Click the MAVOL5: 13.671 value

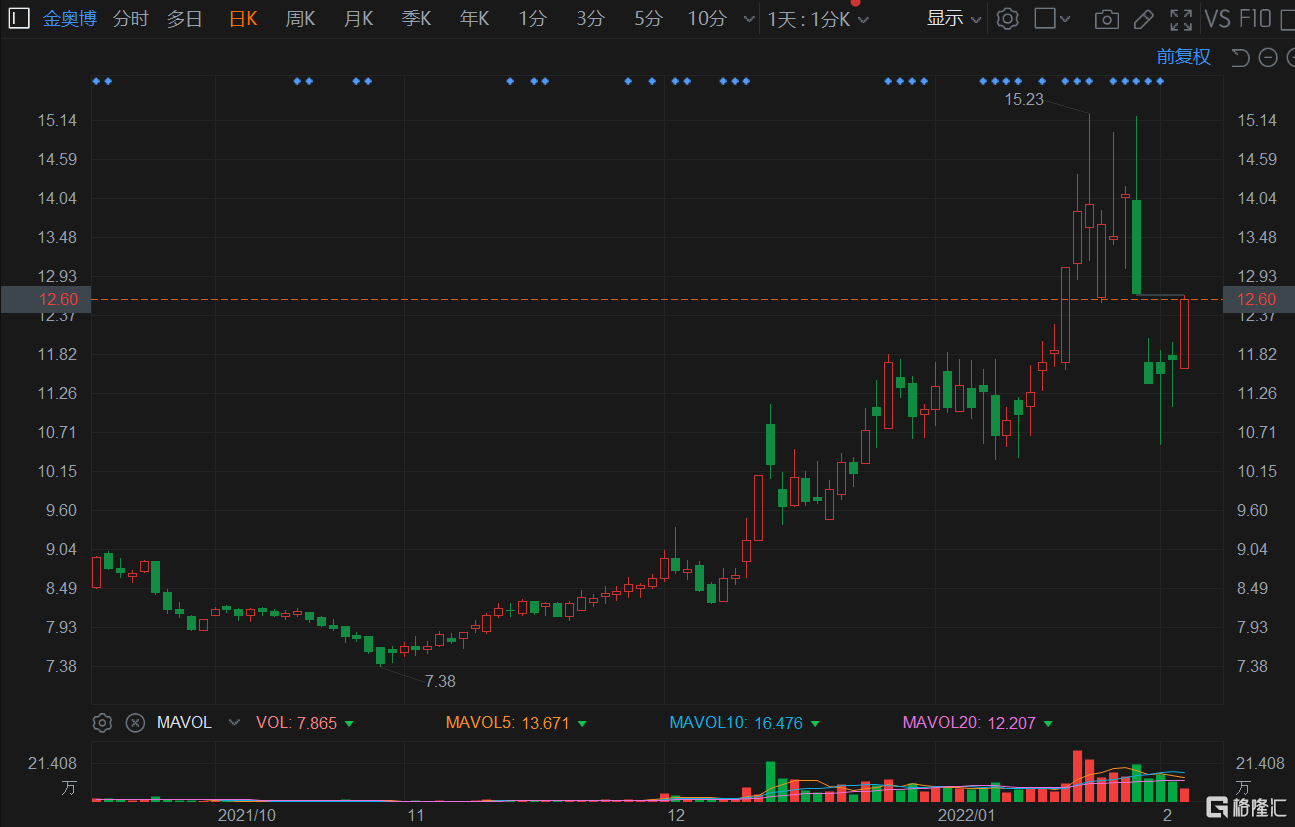coord(507,722)
